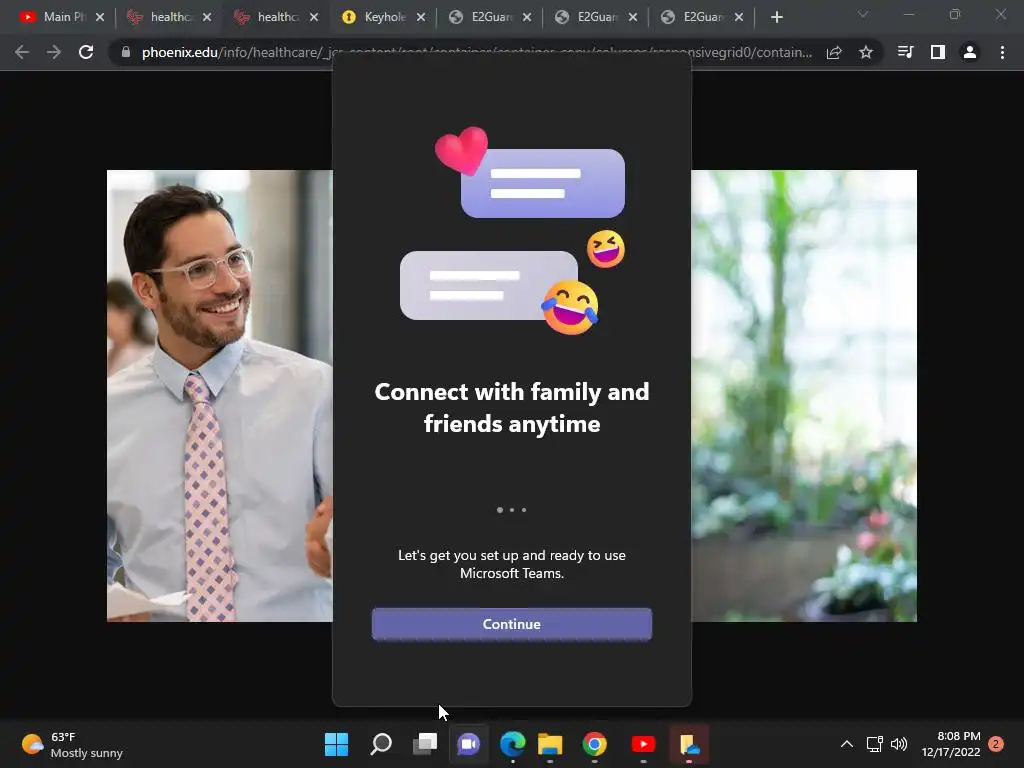Reload the phoenix.edu page
The height and width of the screenshot is (768, 1024).
tap(86, 52)
